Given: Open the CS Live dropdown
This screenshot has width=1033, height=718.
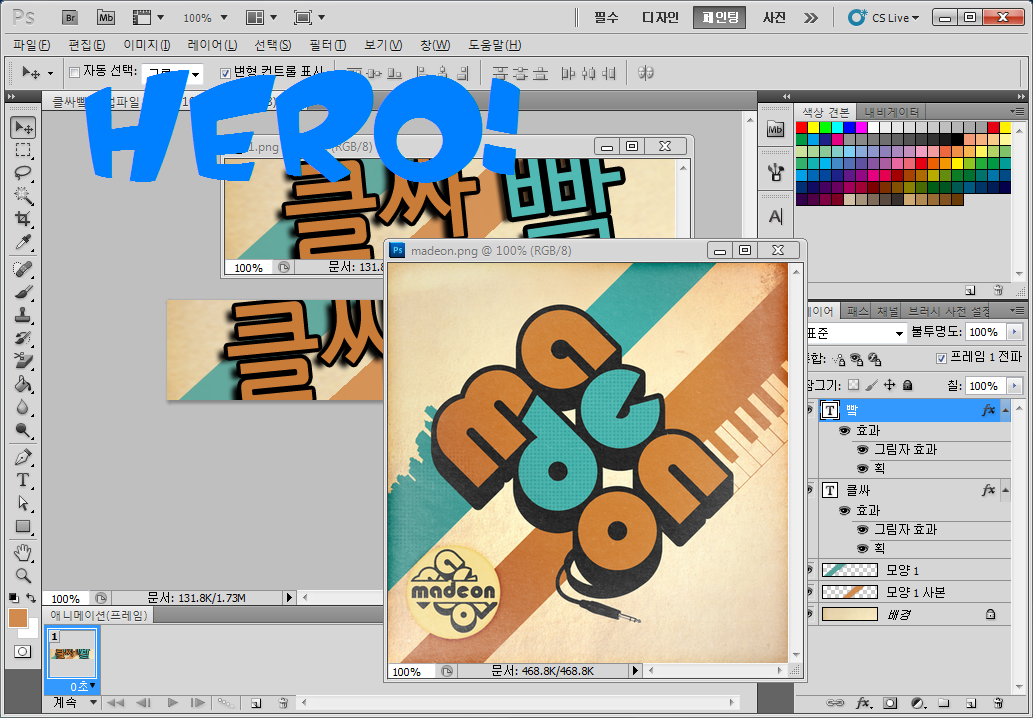Looking at the screenshot, I should 884,18.
